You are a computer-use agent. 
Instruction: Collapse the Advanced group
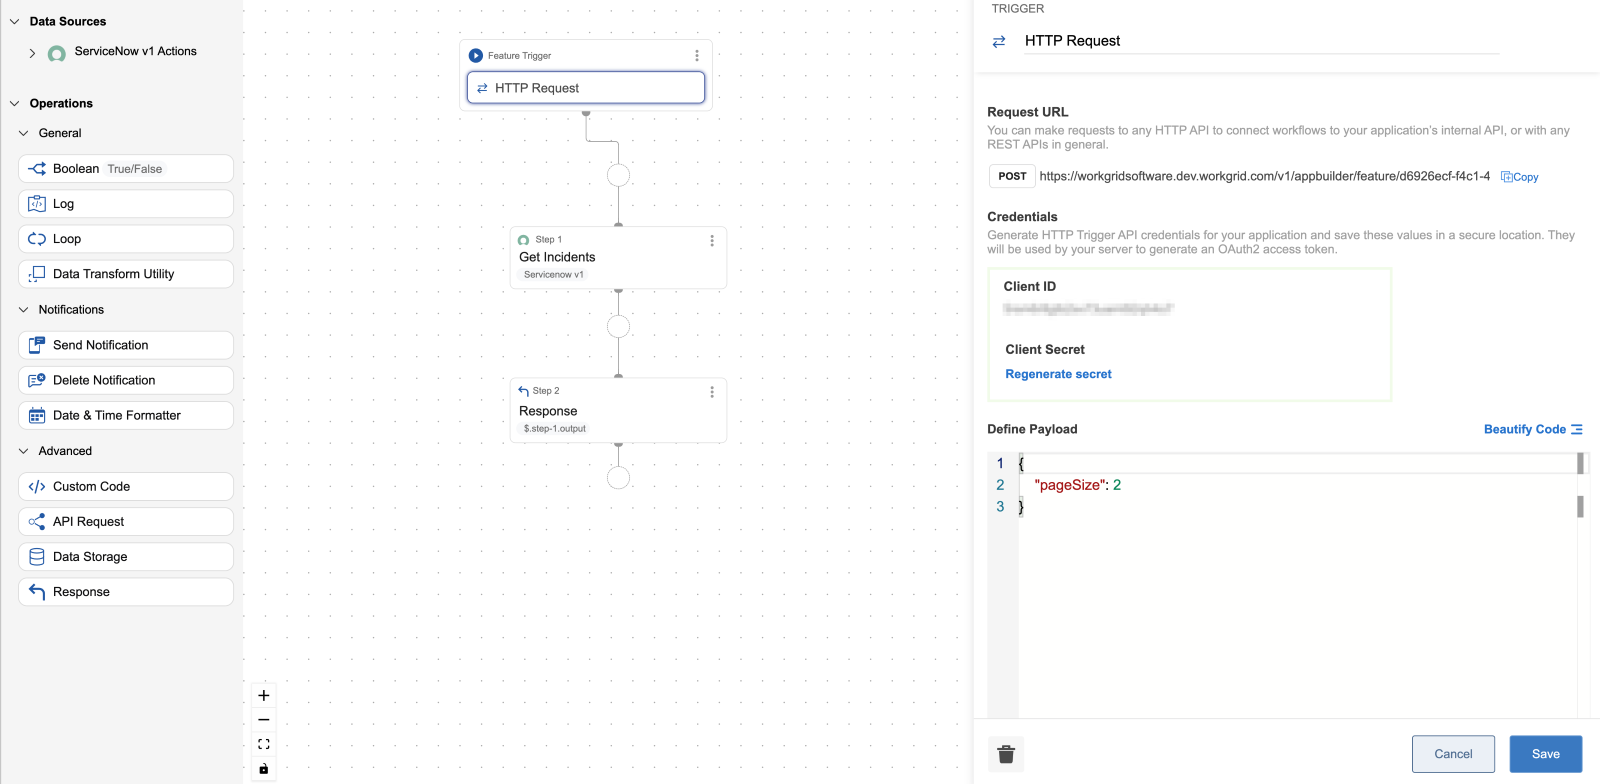coord(24,451)
